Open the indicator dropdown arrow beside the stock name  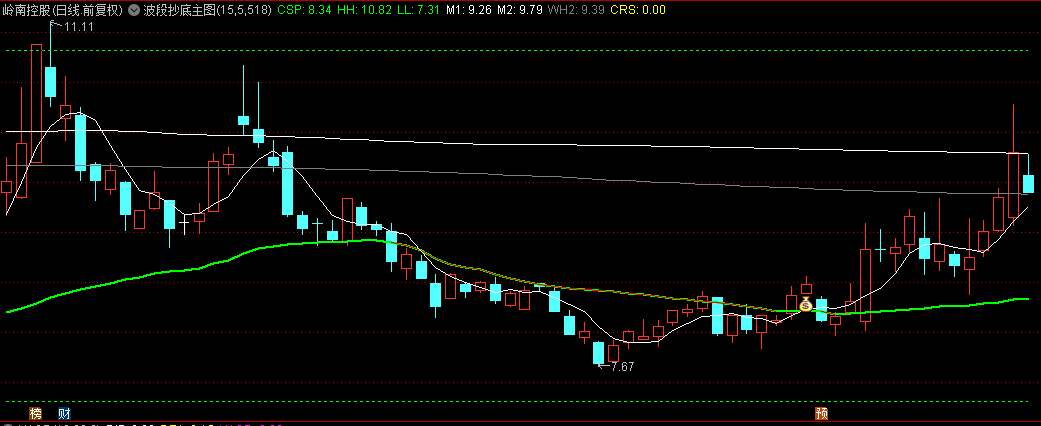point(133,10)
